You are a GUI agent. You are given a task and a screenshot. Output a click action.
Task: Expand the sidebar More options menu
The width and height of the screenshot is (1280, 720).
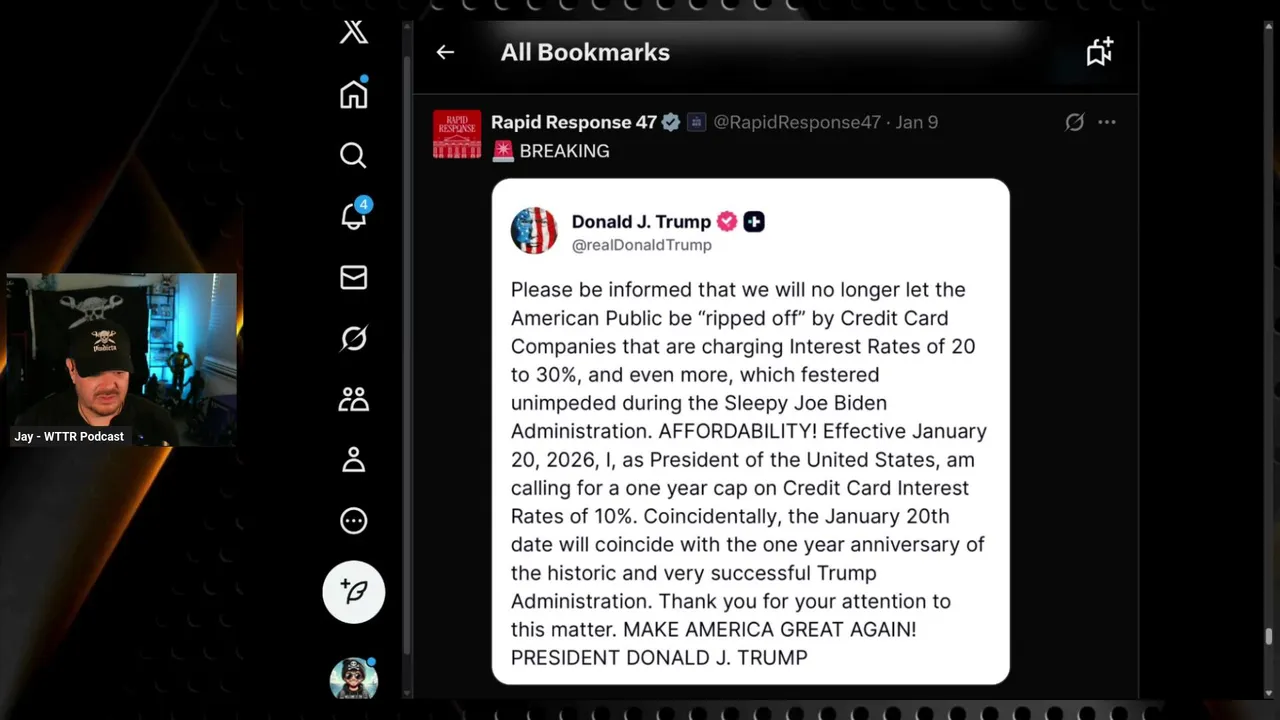[x=354, y=521]
